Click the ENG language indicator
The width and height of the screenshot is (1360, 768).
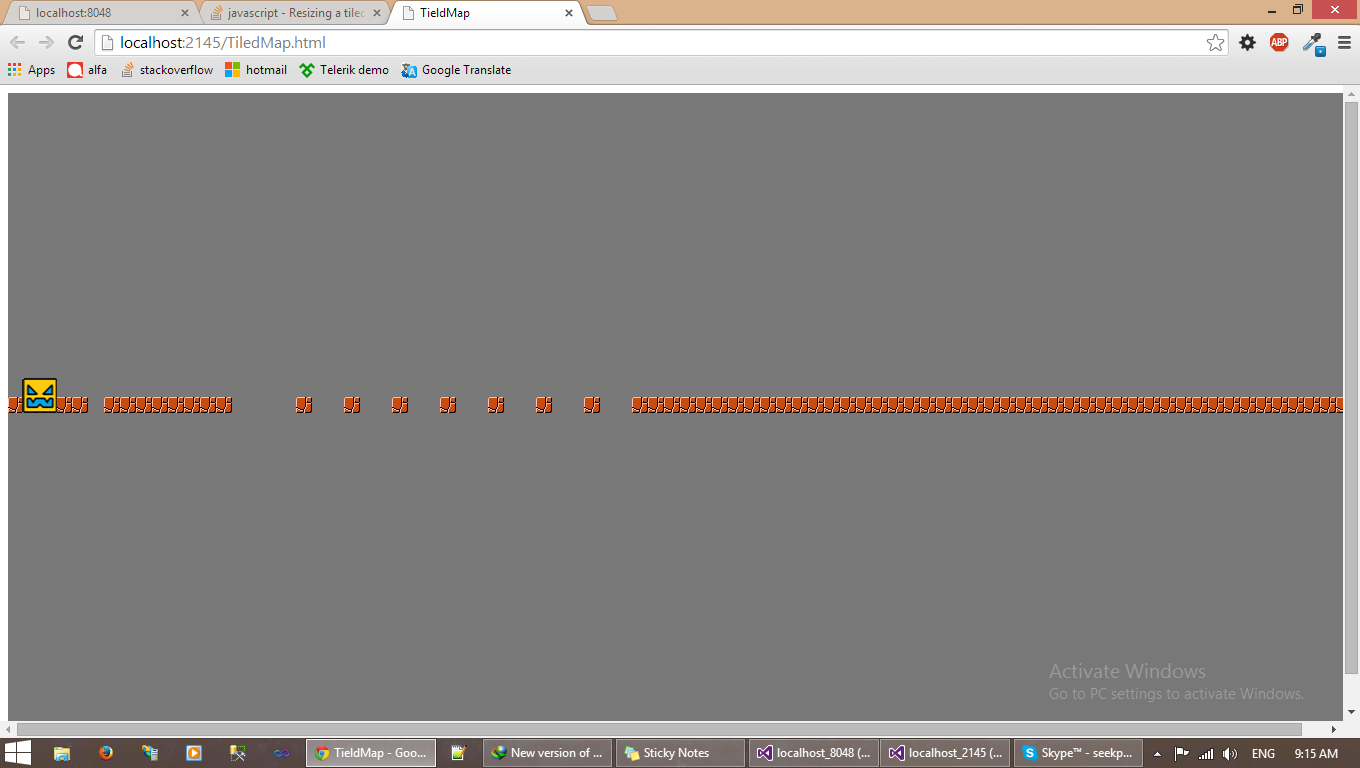click(x=1263, y=754)
